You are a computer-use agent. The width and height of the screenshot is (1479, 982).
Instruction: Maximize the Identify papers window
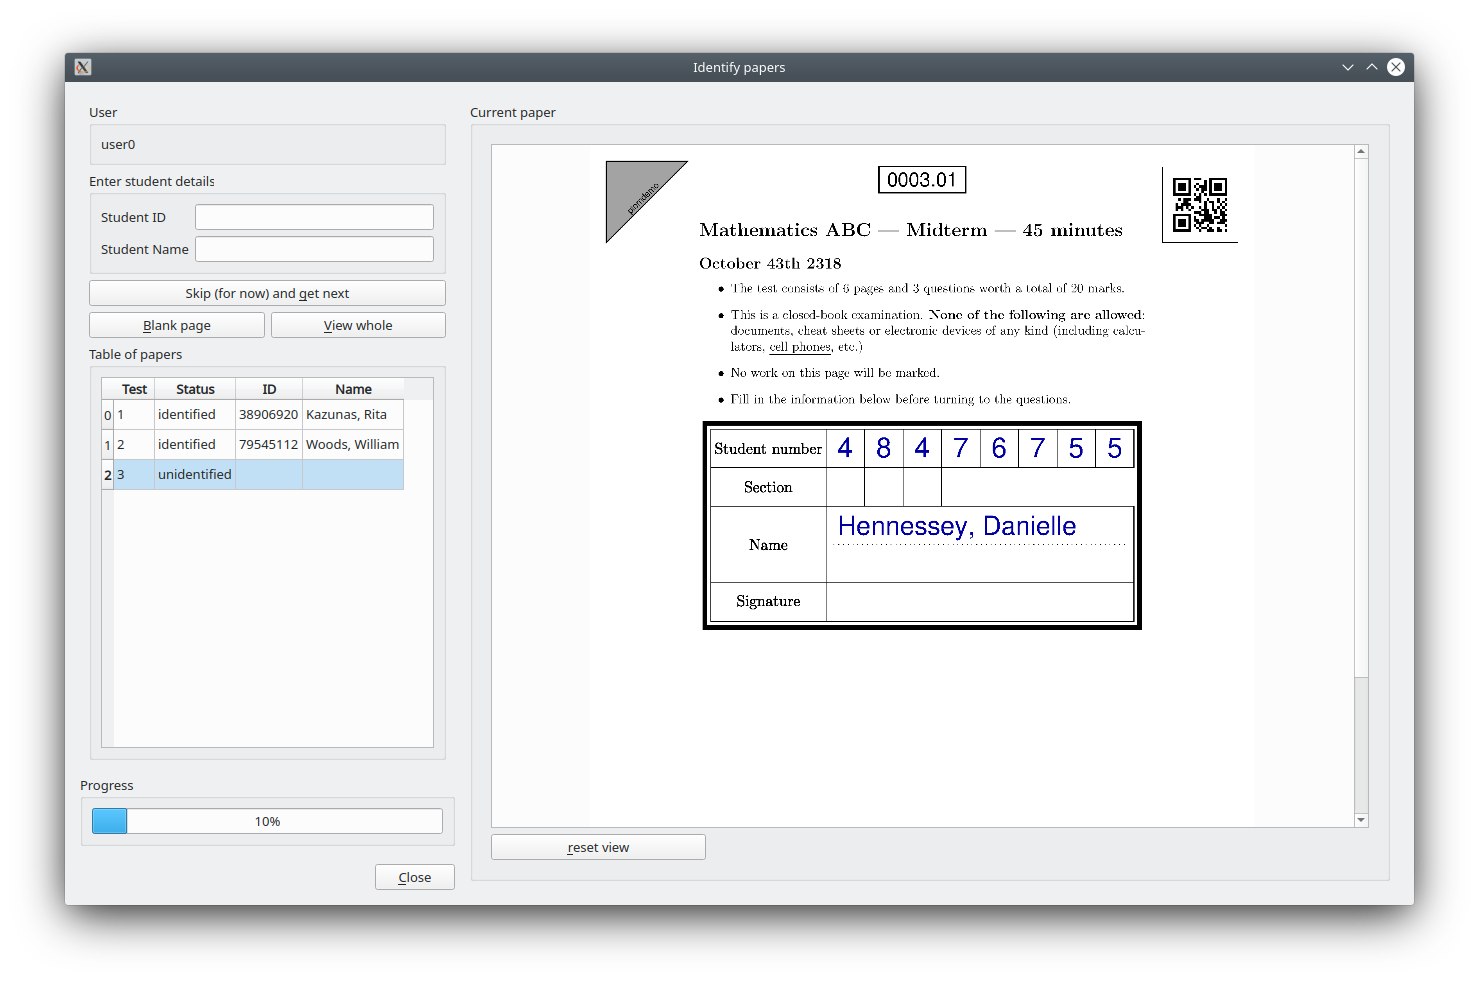pyautogui.click(x=1372, y=67)
